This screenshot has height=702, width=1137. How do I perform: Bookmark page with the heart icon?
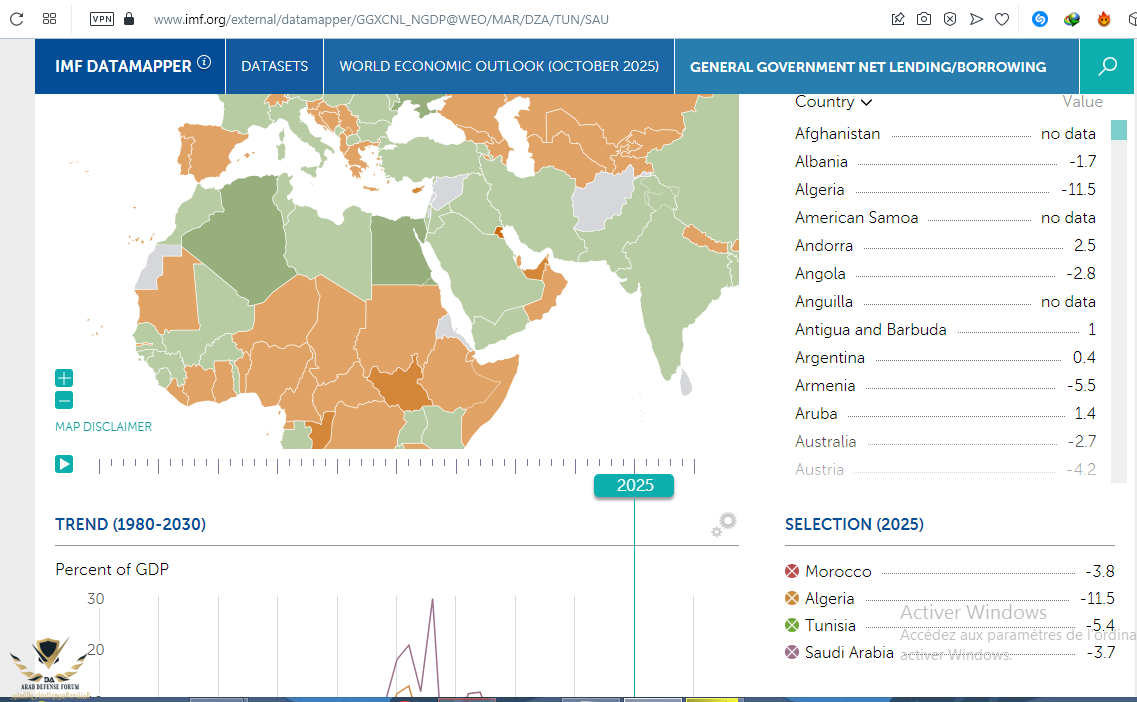[x=1002, y=19]
